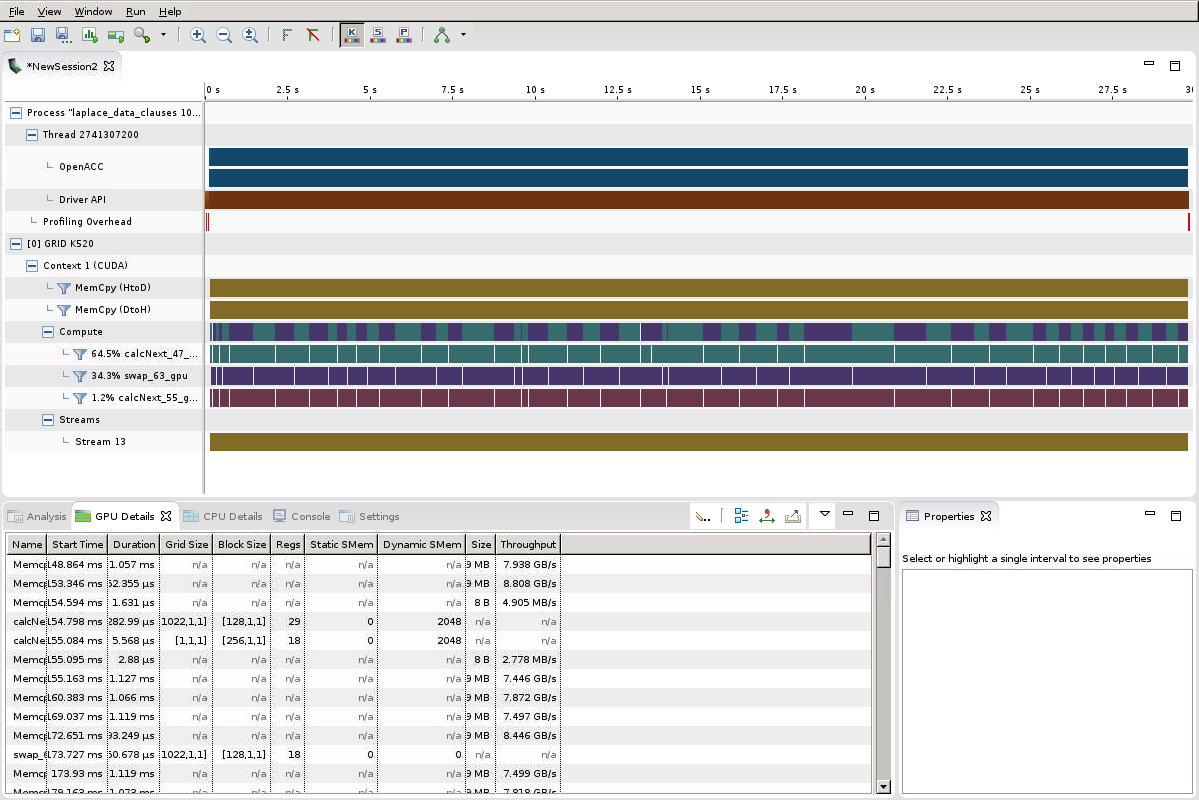Collapse the Thread 2741307200 tree node
This screenshot has width=1199, height=800.
click(32, 135)
